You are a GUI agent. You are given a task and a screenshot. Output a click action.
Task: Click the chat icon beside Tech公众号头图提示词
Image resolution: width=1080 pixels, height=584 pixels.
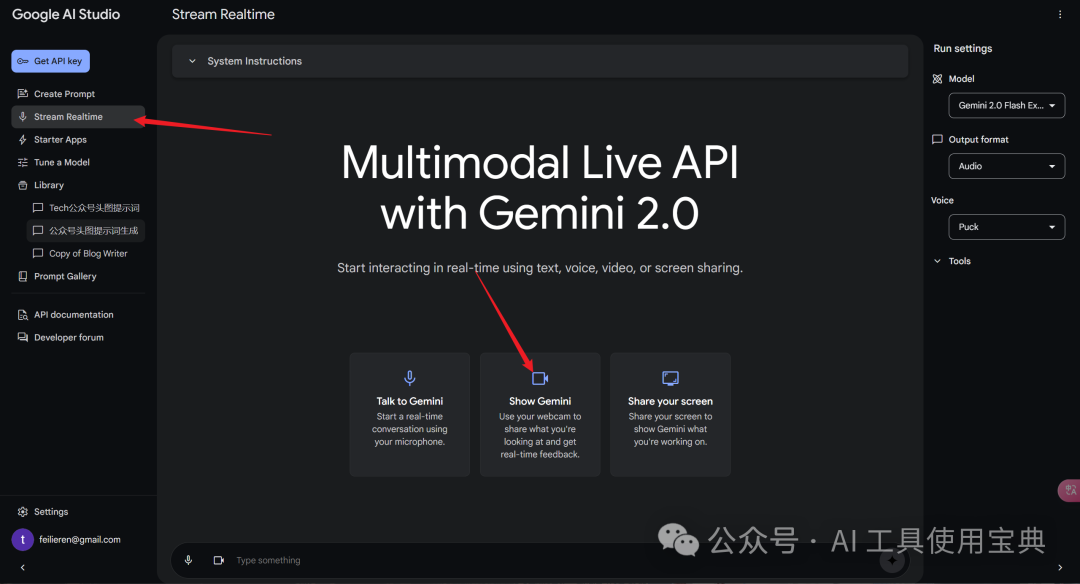[38, 207]
